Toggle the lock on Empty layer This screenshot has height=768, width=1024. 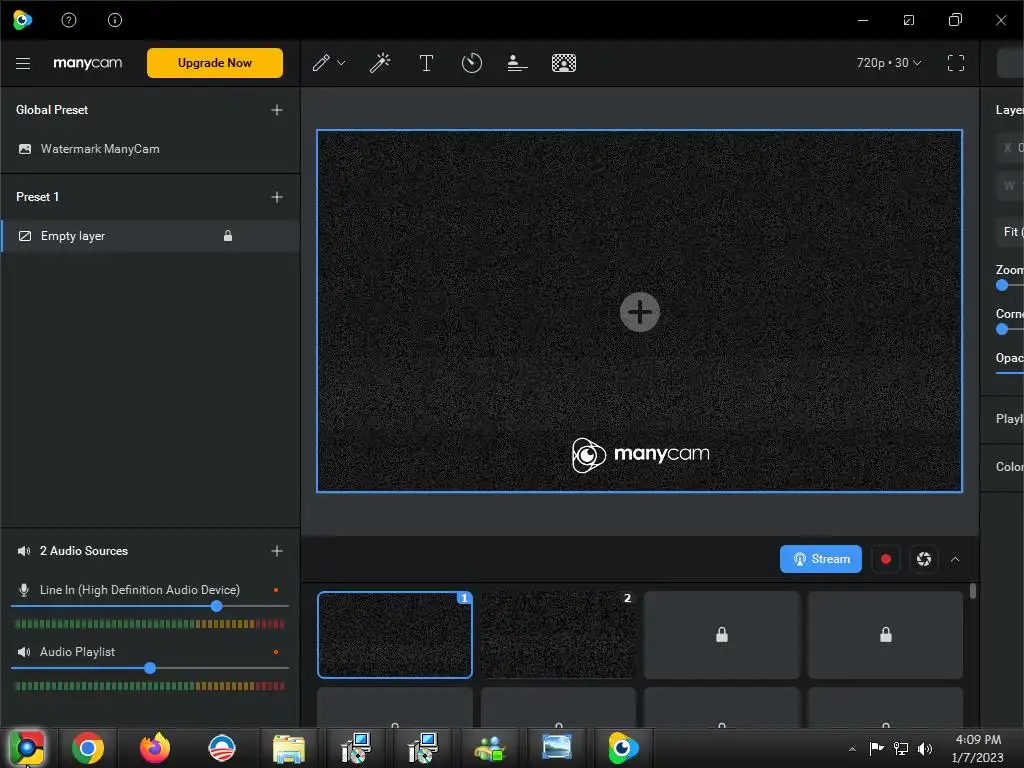228,236
